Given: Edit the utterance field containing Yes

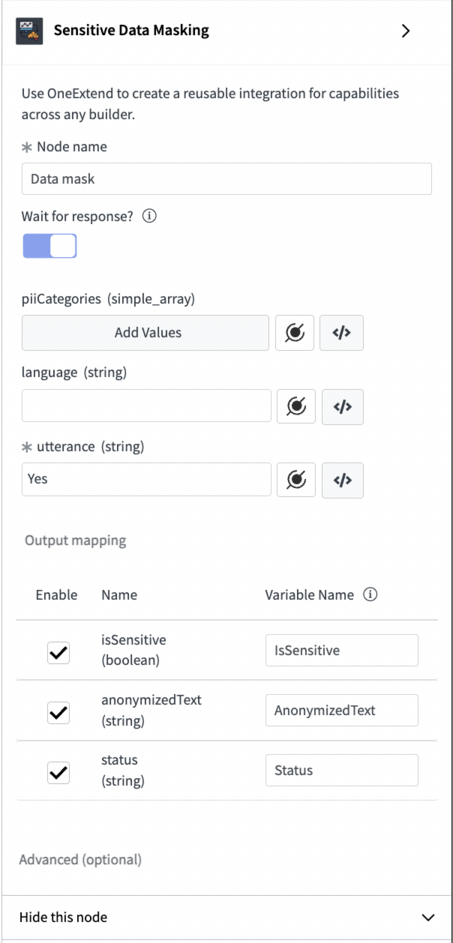Looking at the screenshot, I should (147, 479).
